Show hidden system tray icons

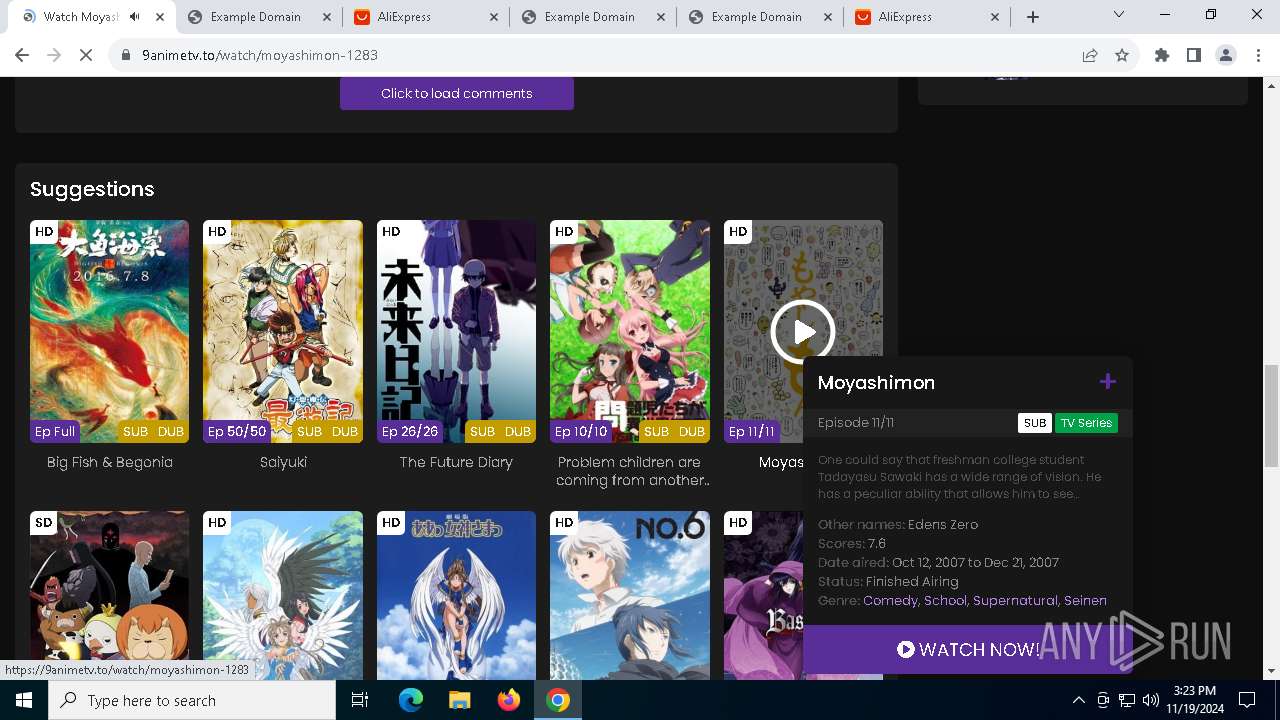(1078, 700)
